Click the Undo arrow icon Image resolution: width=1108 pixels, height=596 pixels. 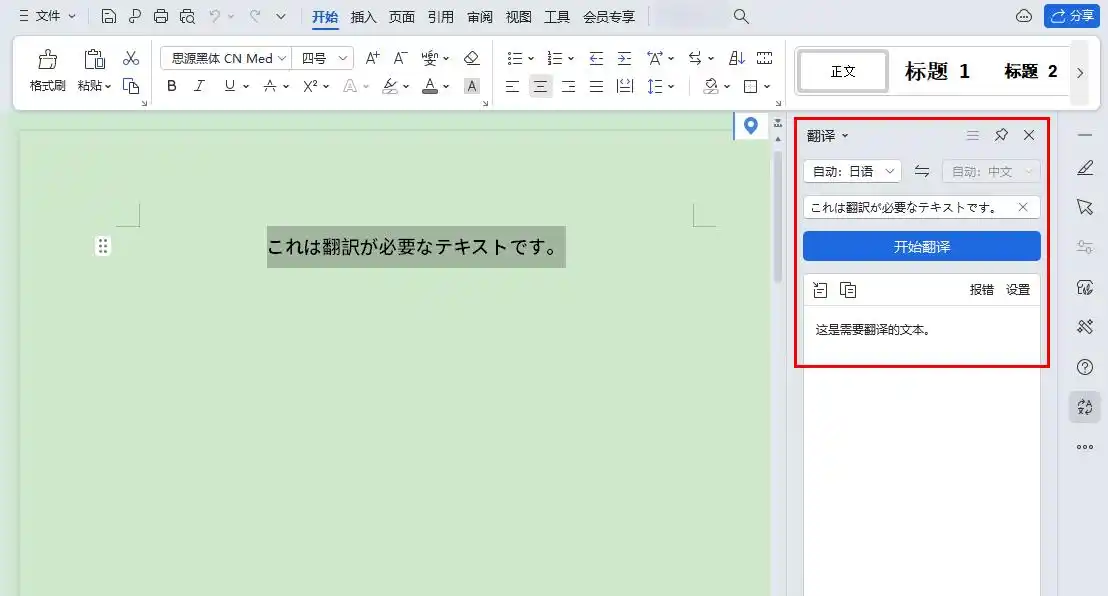(x=215, y=16)
